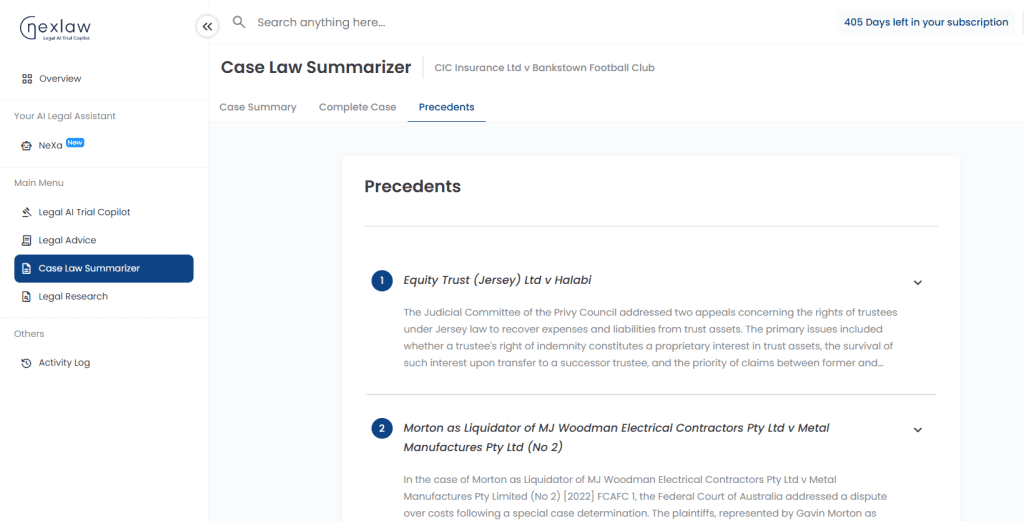Click the New badge next to NeXa
Viewport: 1024px width, 521px height.
coord(75,142)
